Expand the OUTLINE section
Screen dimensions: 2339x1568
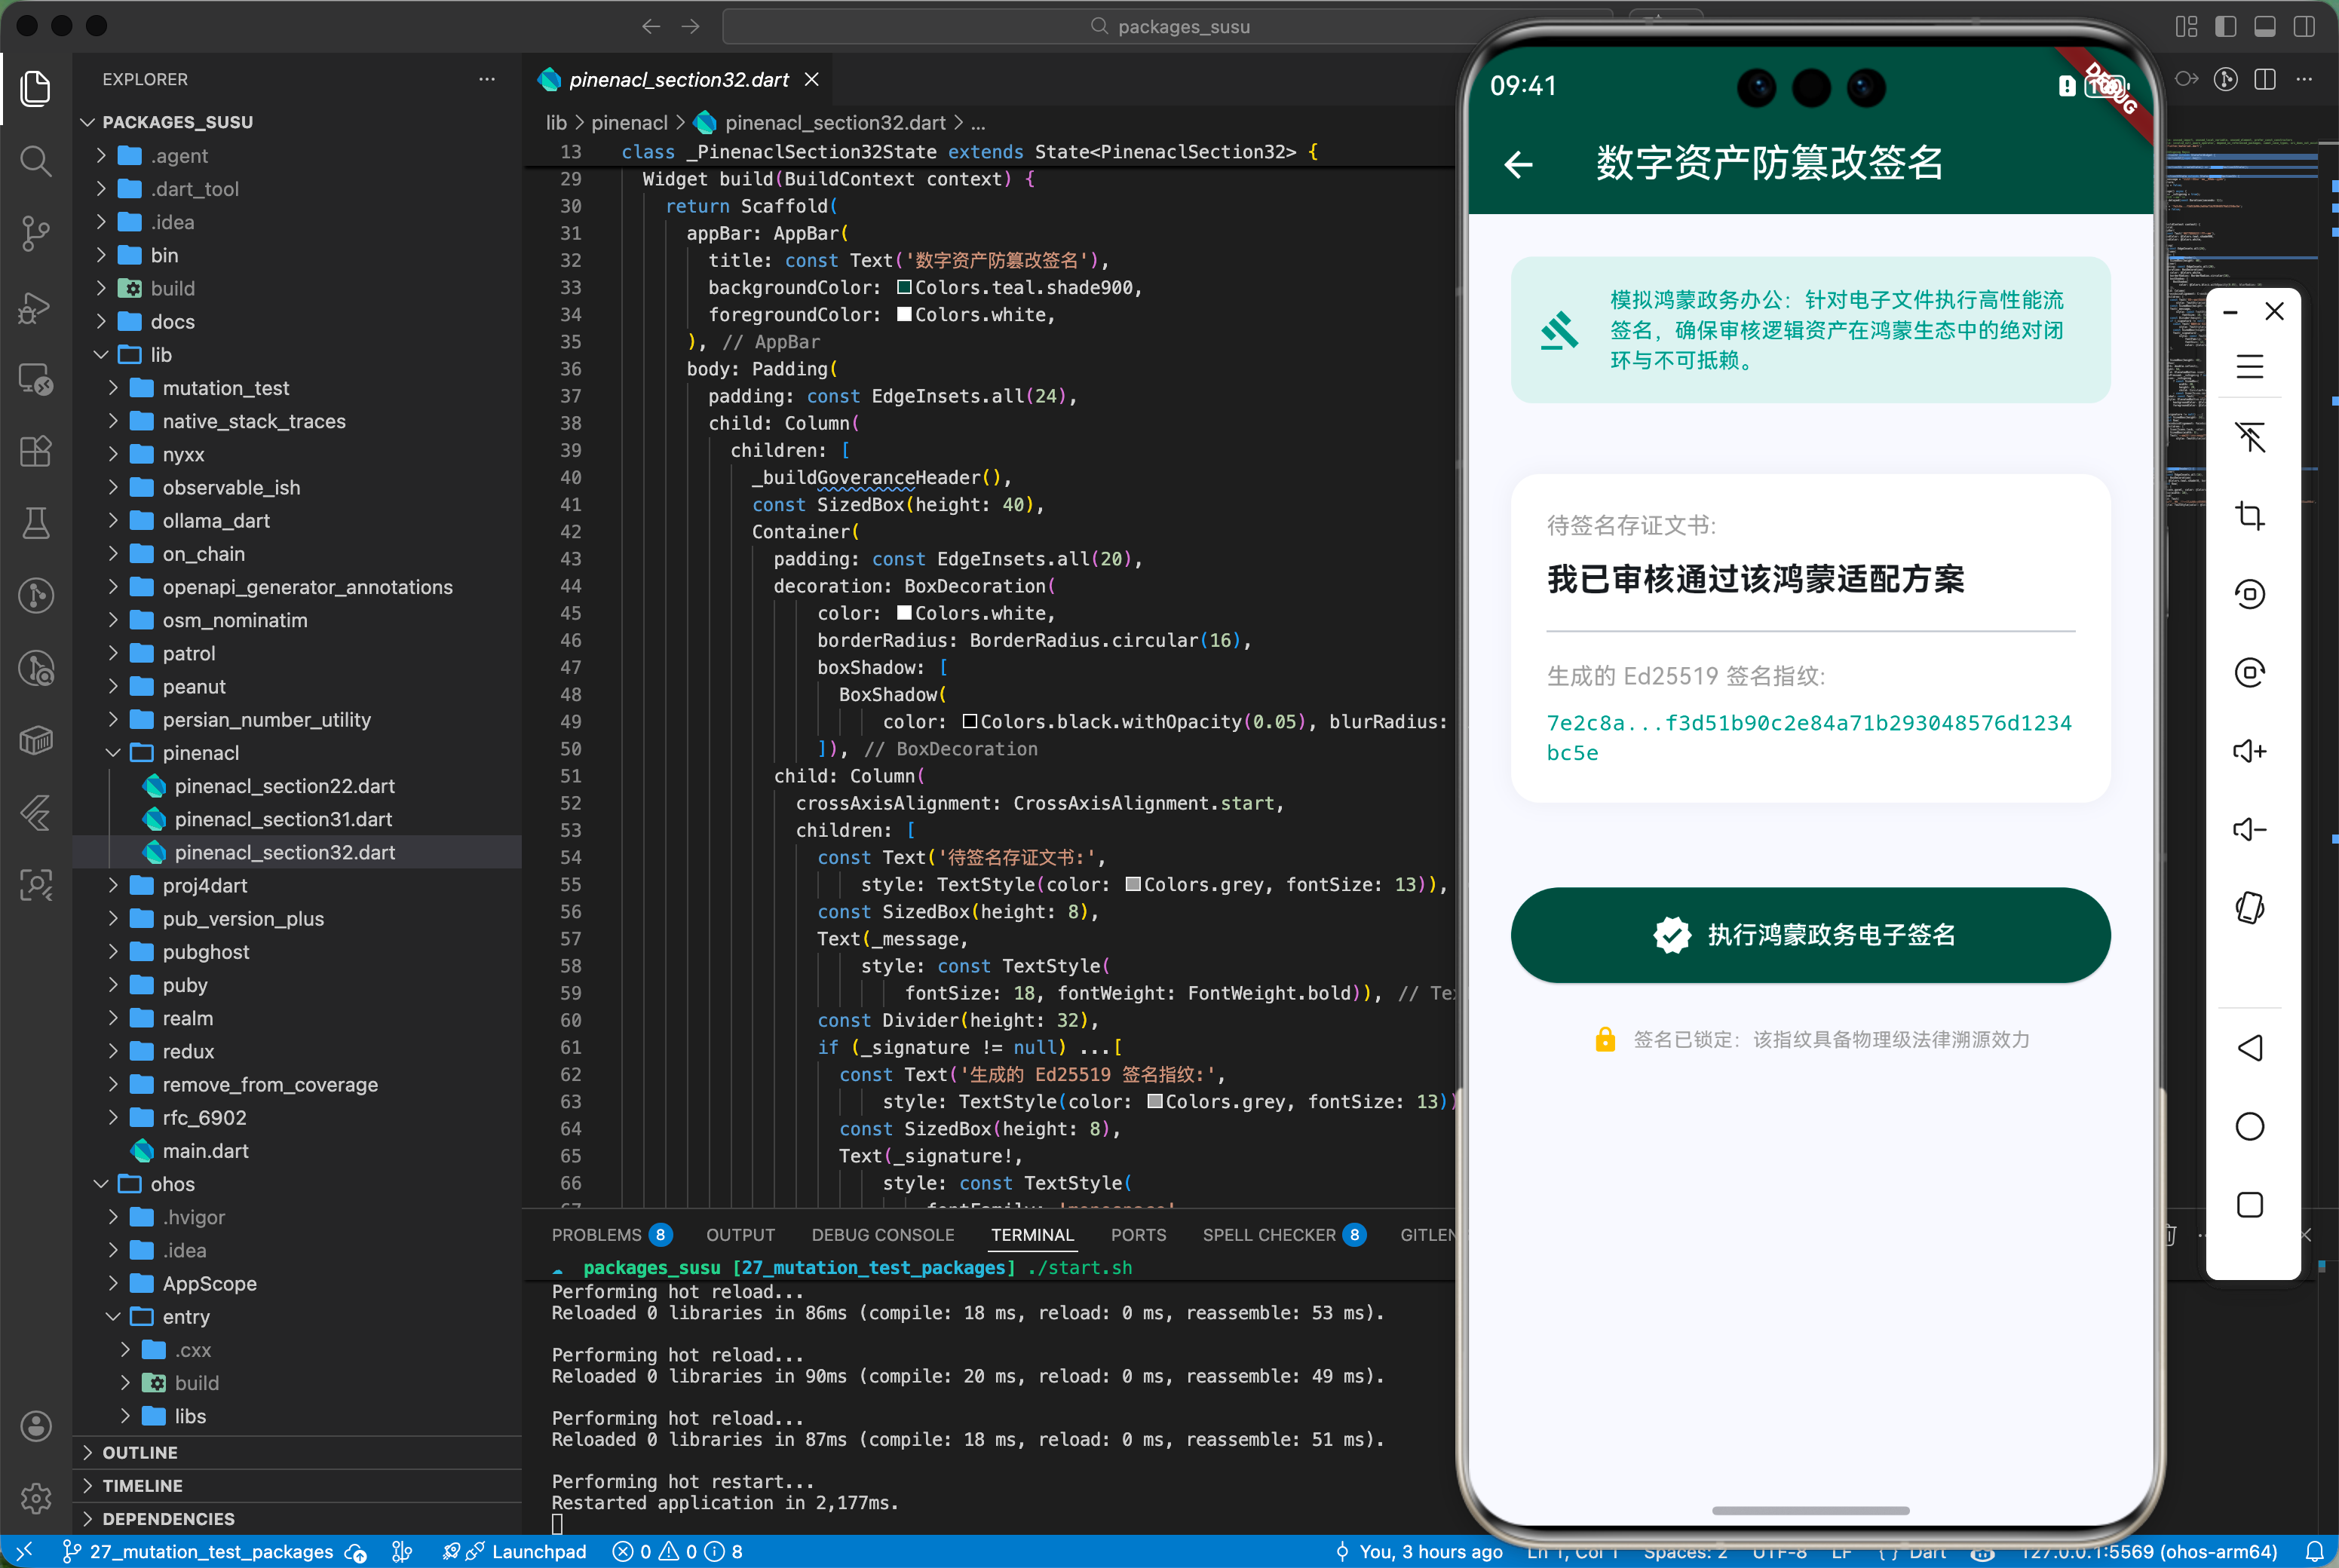(140, 1452)
